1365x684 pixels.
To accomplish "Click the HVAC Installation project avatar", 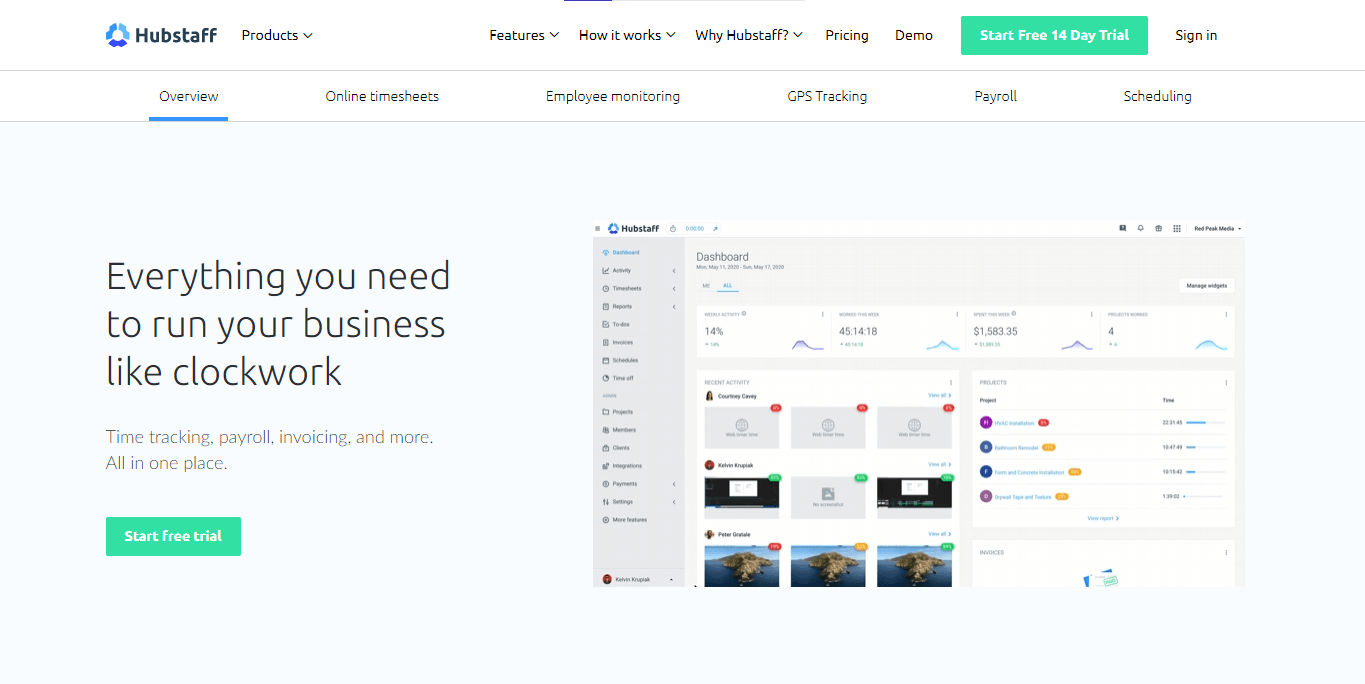I will [x=986, y=423].
